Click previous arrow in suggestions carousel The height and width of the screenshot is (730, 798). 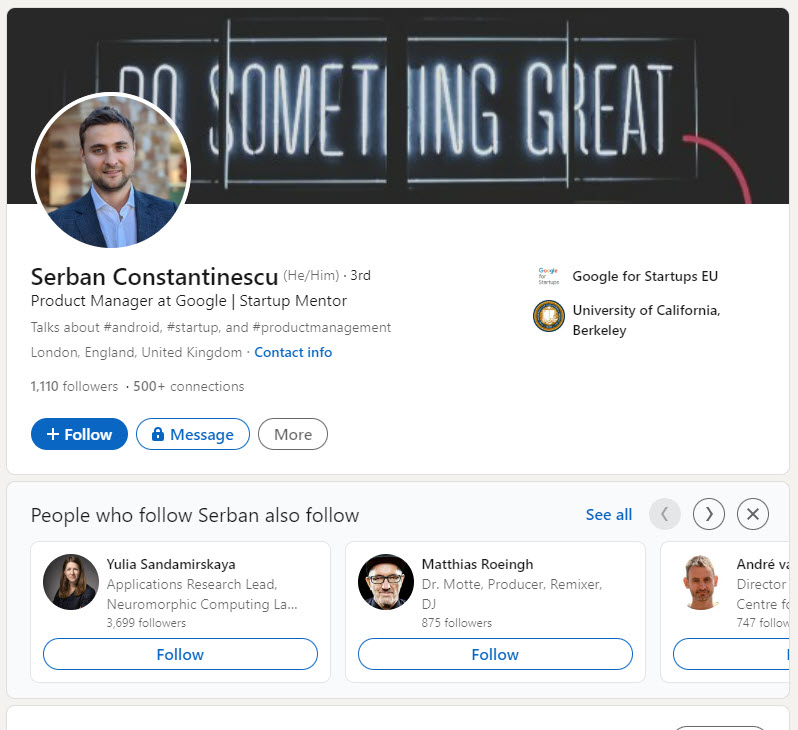click(x=665, y=514)
